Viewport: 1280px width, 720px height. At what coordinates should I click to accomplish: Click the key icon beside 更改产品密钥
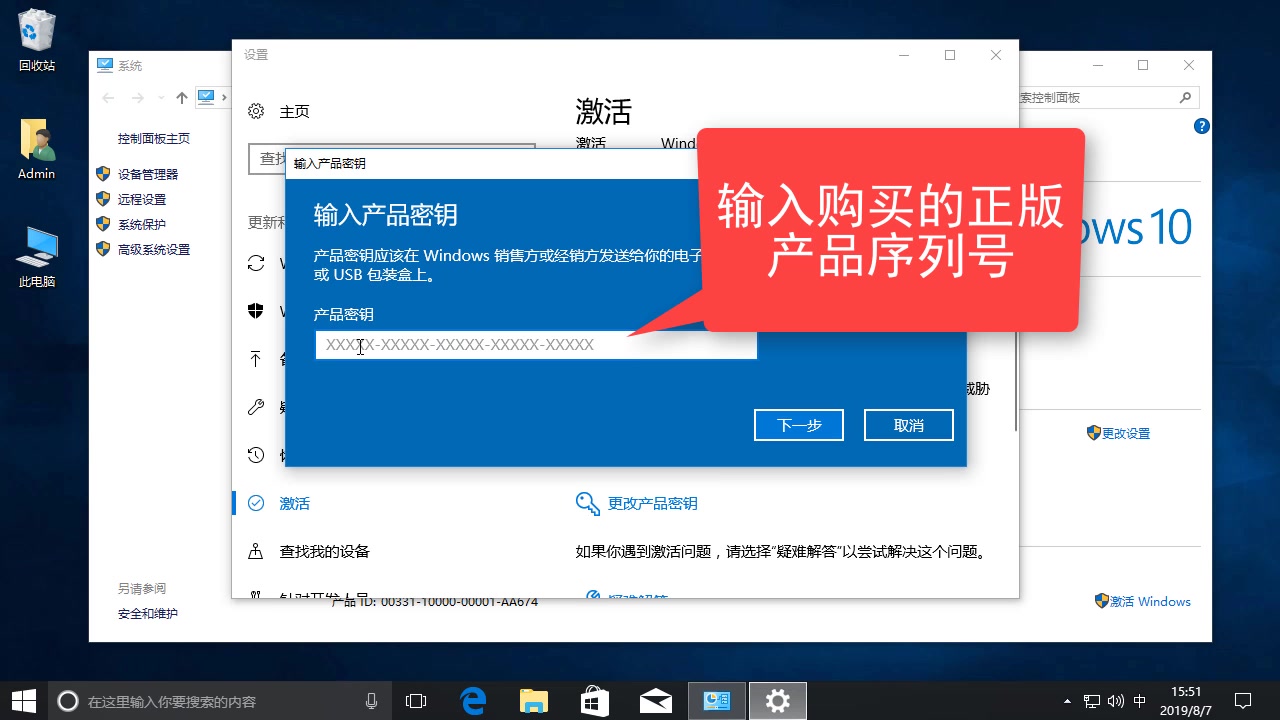point(585,503)
